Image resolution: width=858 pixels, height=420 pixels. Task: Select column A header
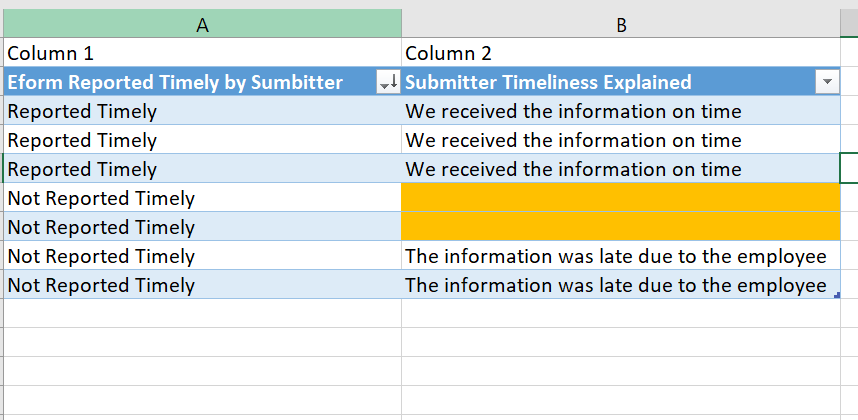point(202,24)
